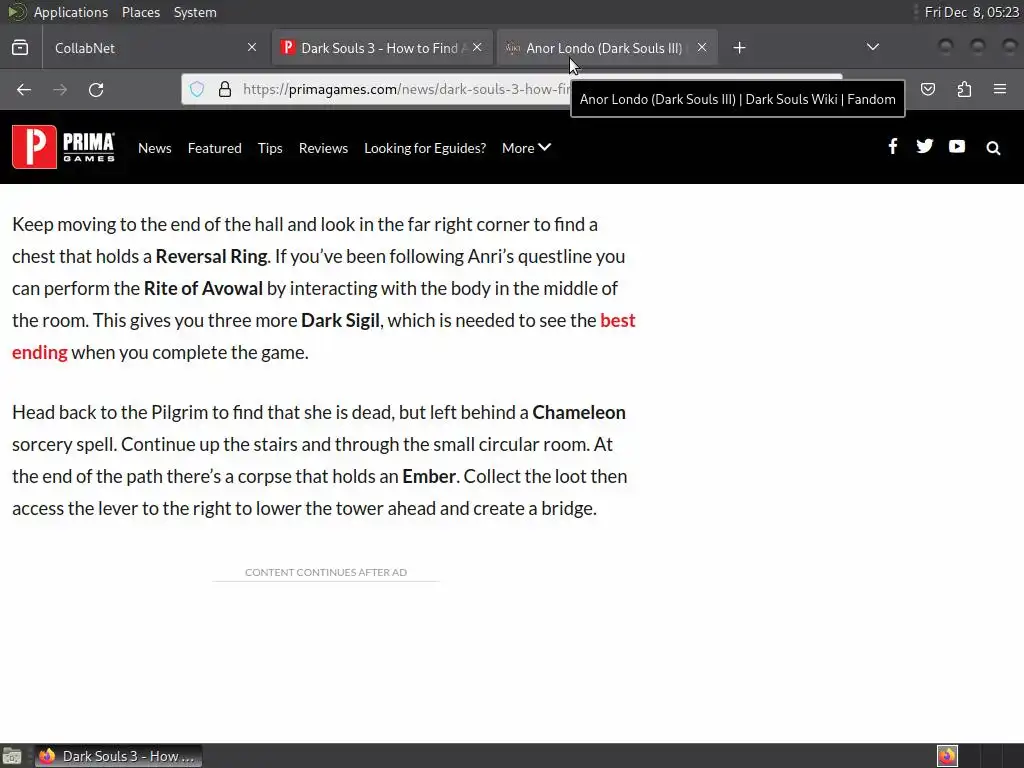Go back to the previous page
Screen dimensions: 1024x768
point(24,89)
